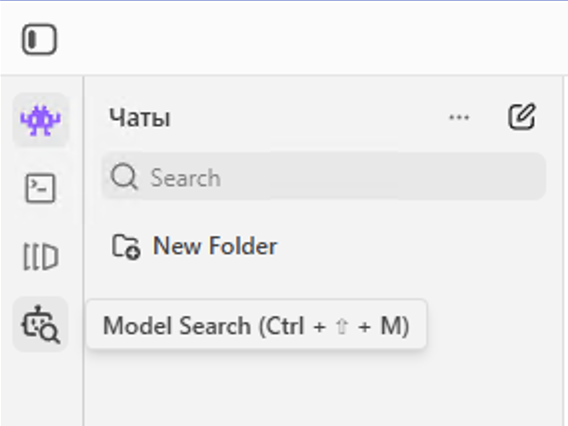
Task: Open the purple Chat robot tab
Action: pos(41,120)
